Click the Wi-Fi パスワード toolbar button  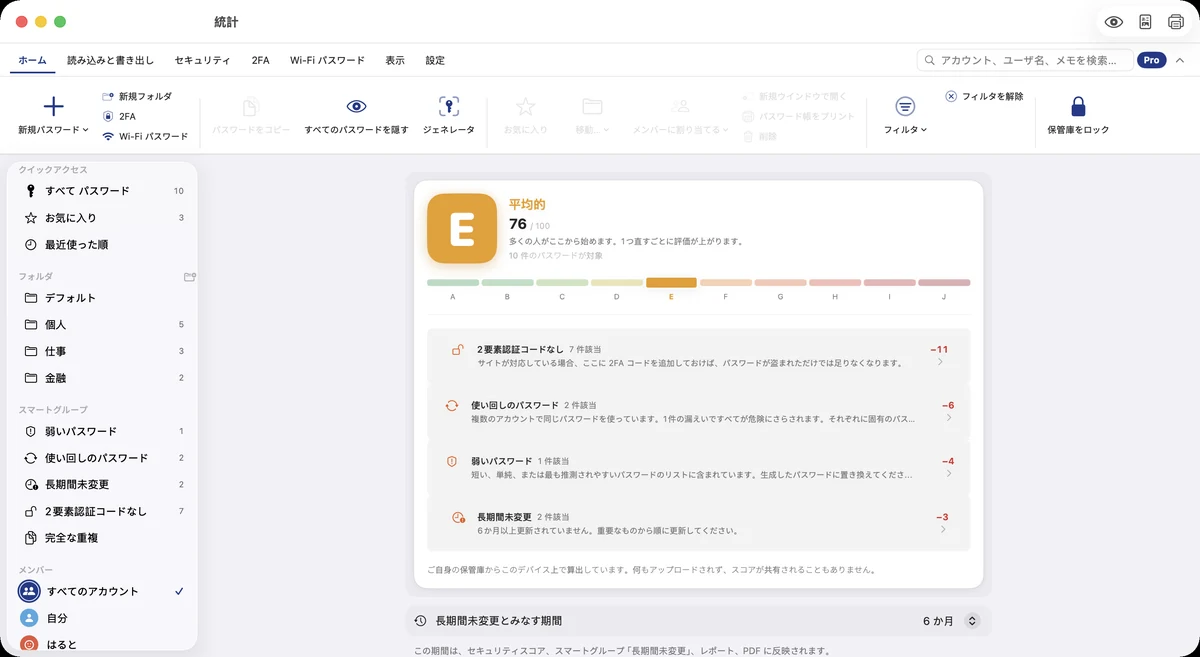click(x=145, y=136)
